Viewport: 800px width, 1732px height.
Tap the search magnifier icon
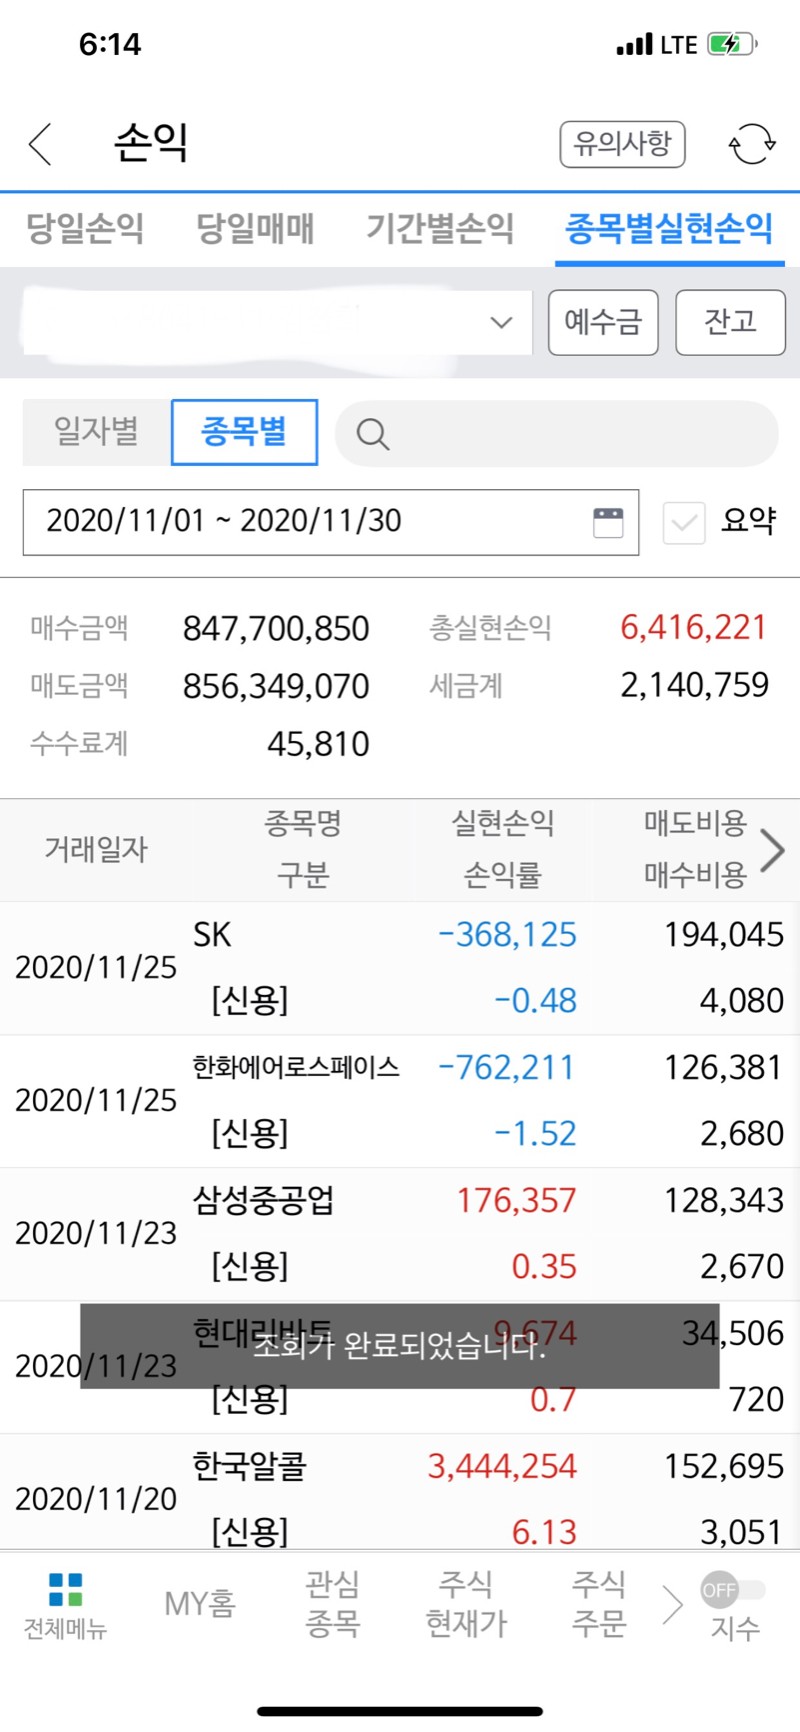[x=372, y=434]
